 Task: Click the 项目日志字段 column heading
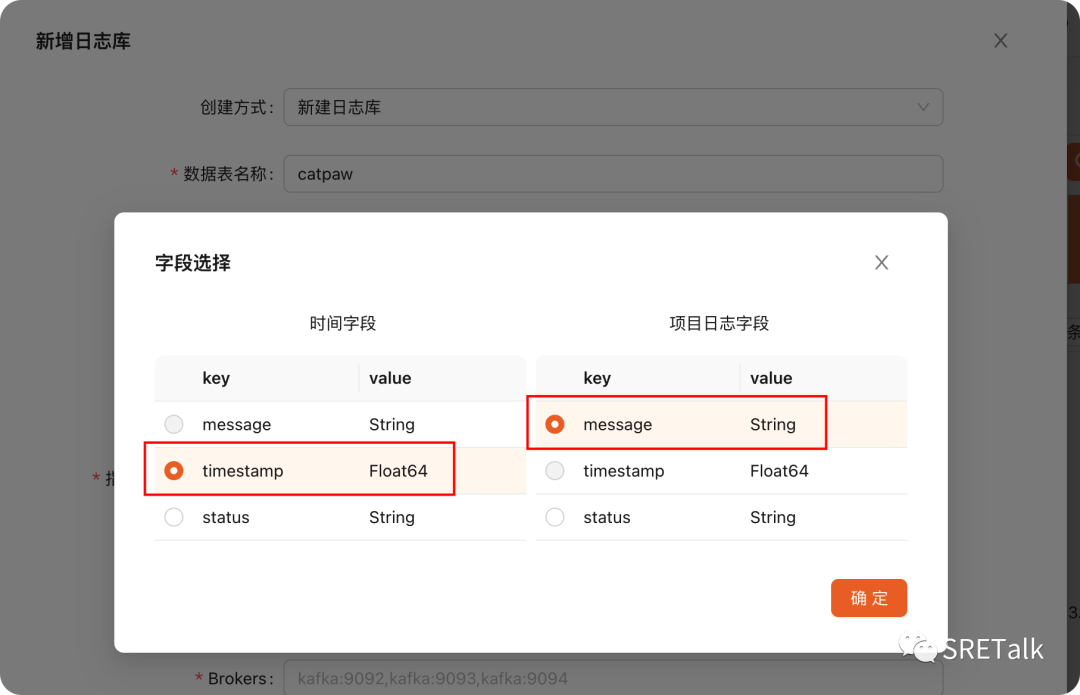[x=718, y=323]
